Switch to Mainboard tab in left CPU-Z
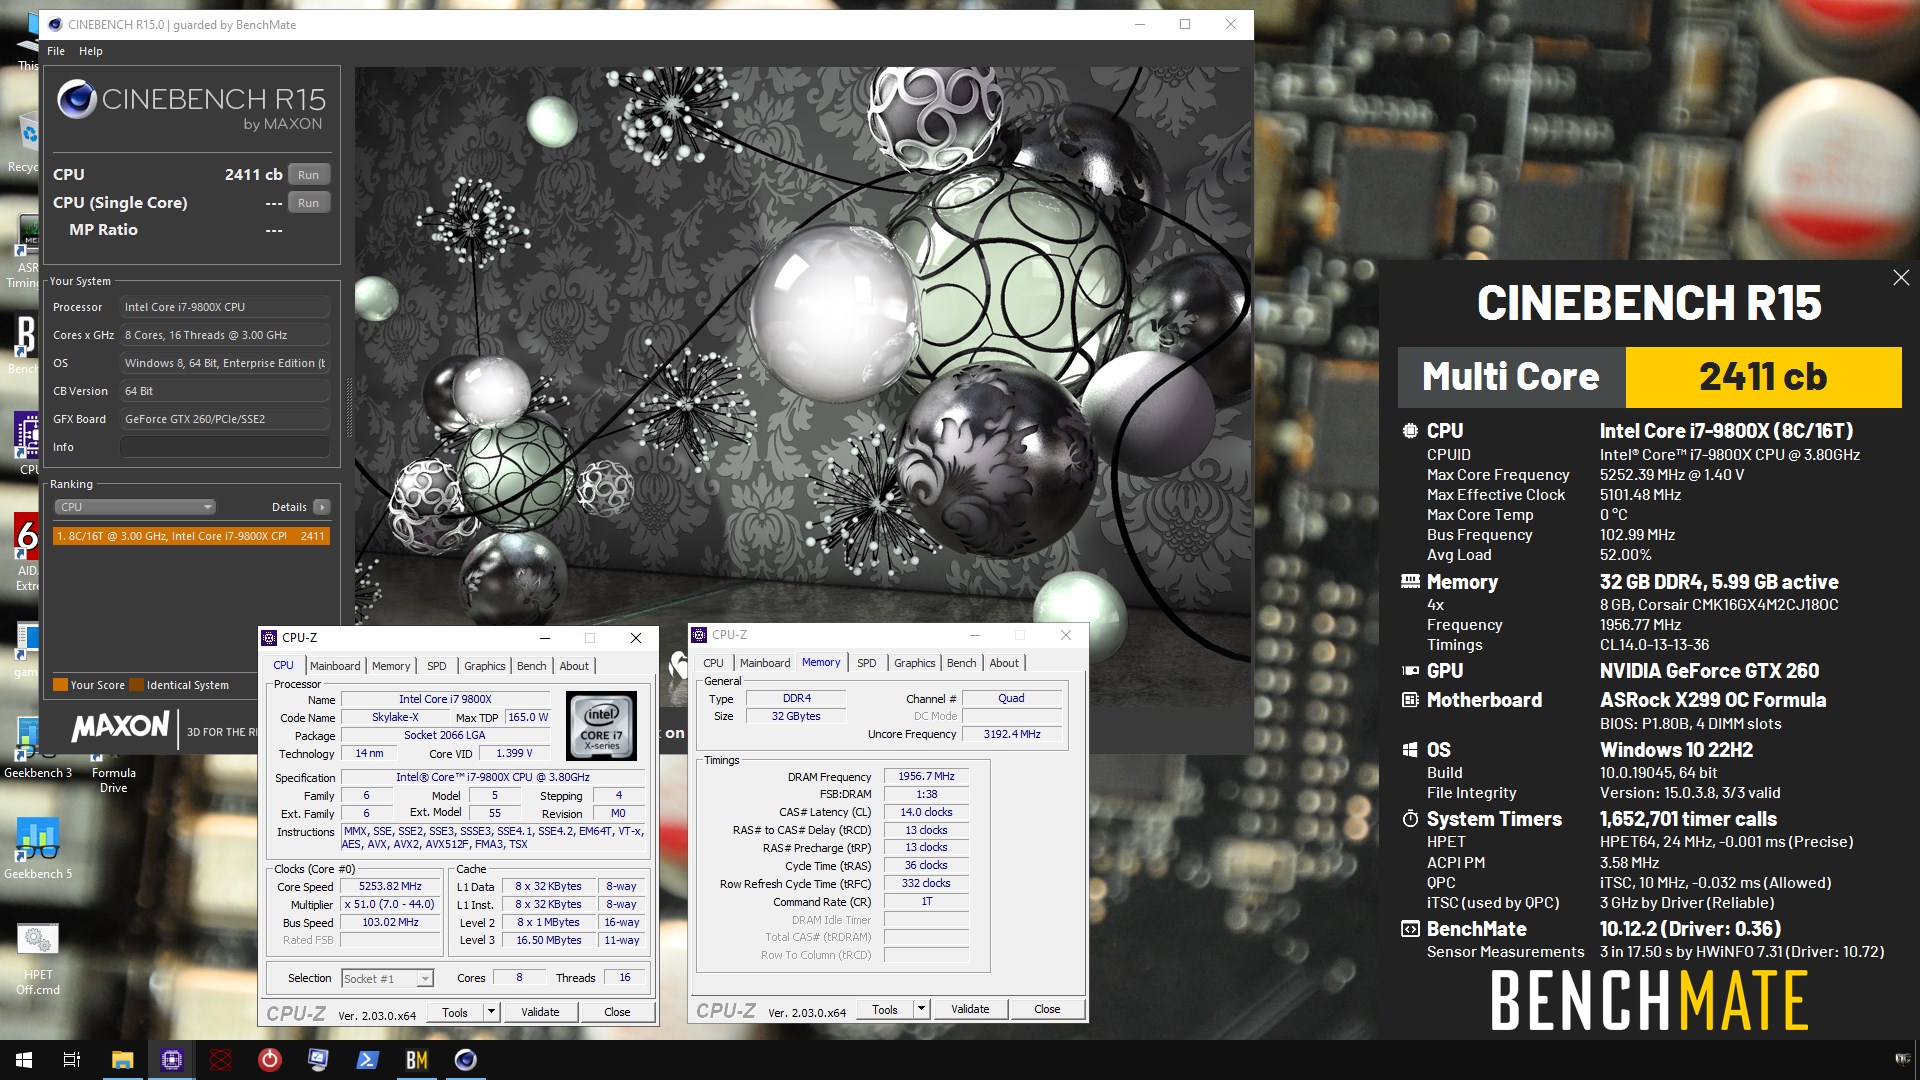Screen dimensions: 1920x1080 point(335,666)
